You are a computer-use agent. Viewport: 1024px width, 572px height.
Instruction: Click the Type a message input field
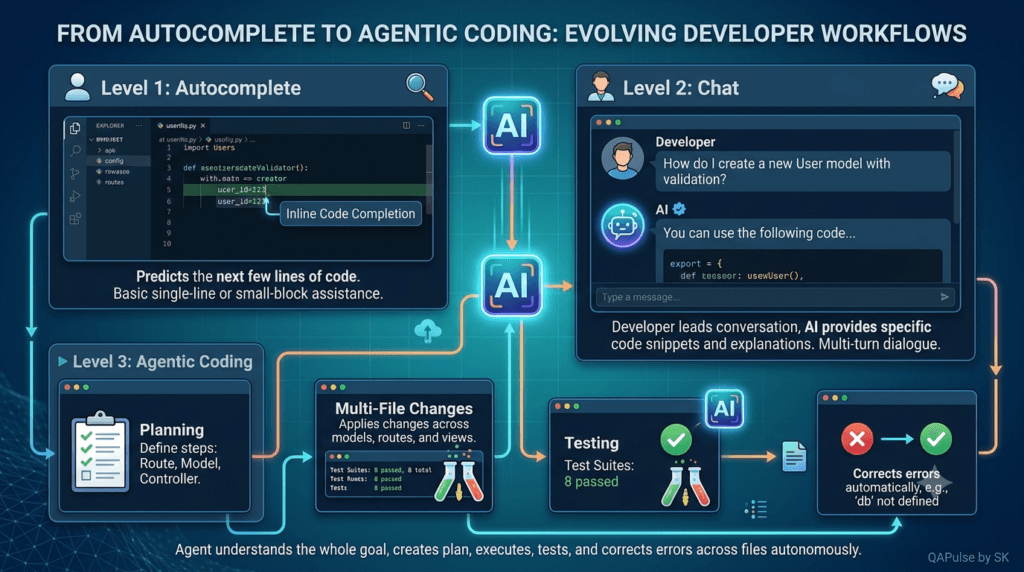tap(775, 297)
